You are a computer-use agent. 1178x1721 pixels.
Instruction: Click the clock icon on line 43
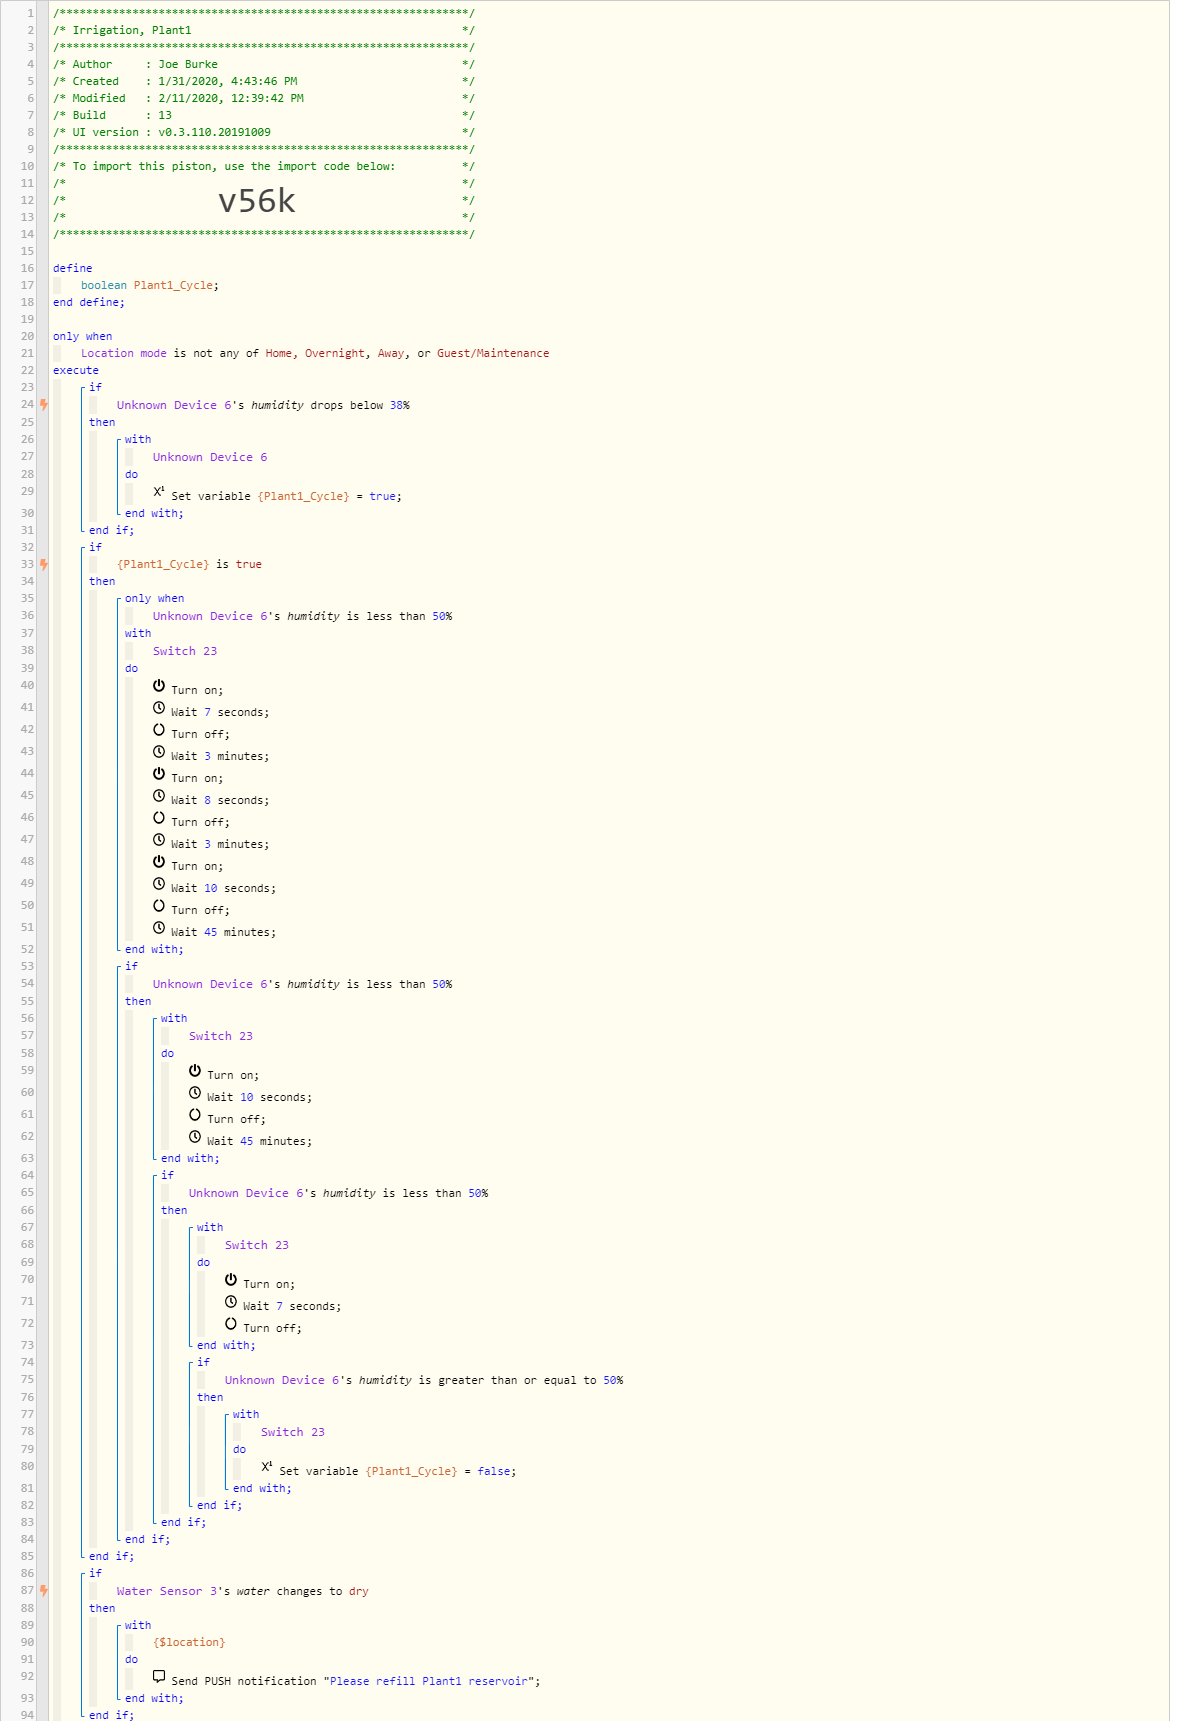click(159, 752)
